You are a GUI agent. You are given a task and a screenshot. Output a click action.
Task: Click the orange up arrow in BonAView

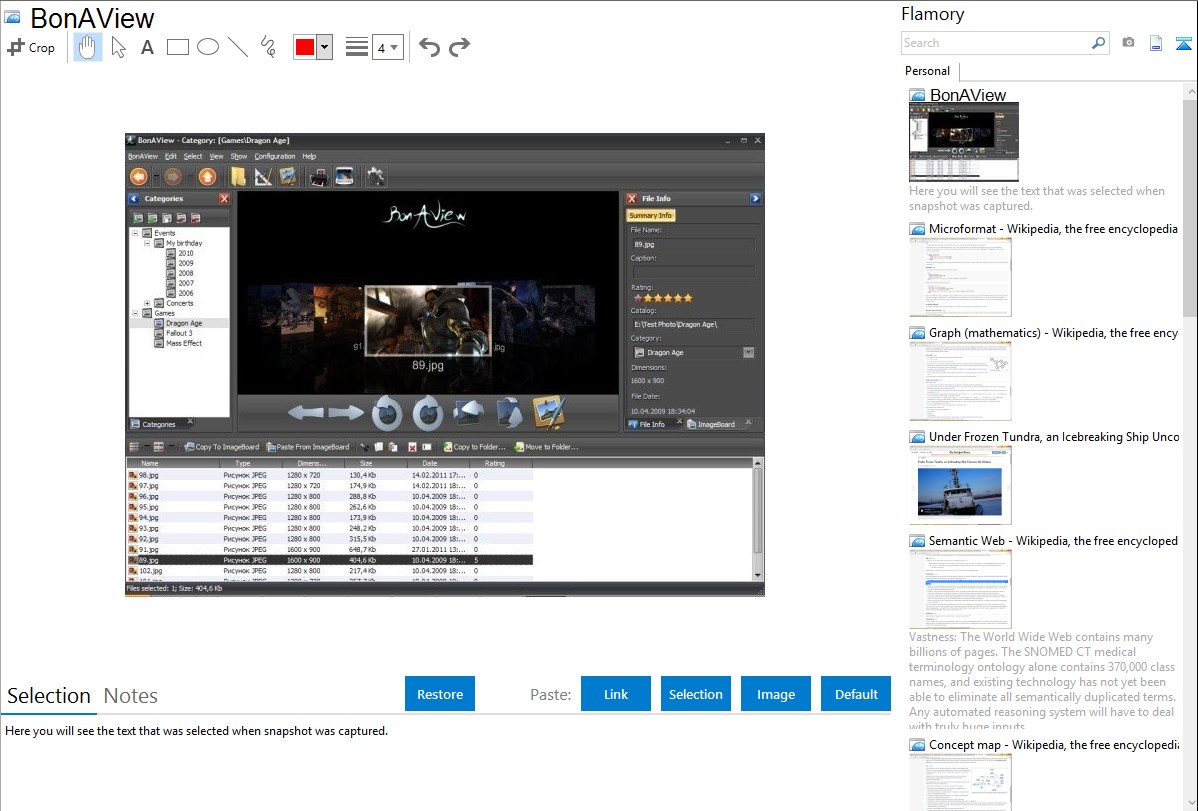(x=207, y=177)
